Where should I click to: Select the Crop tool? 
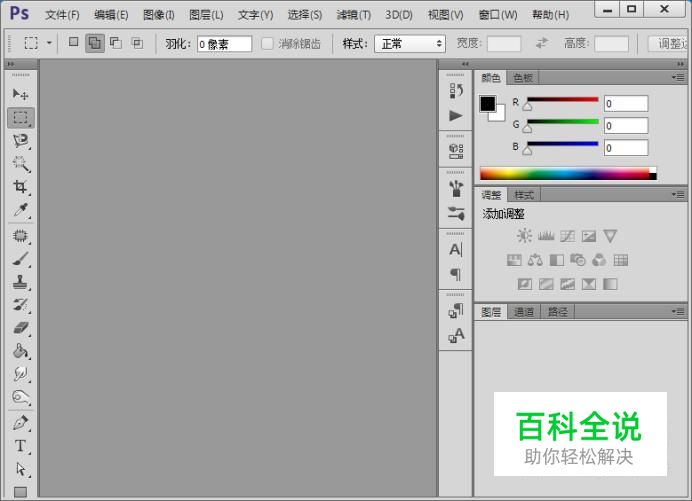(20, 187)
